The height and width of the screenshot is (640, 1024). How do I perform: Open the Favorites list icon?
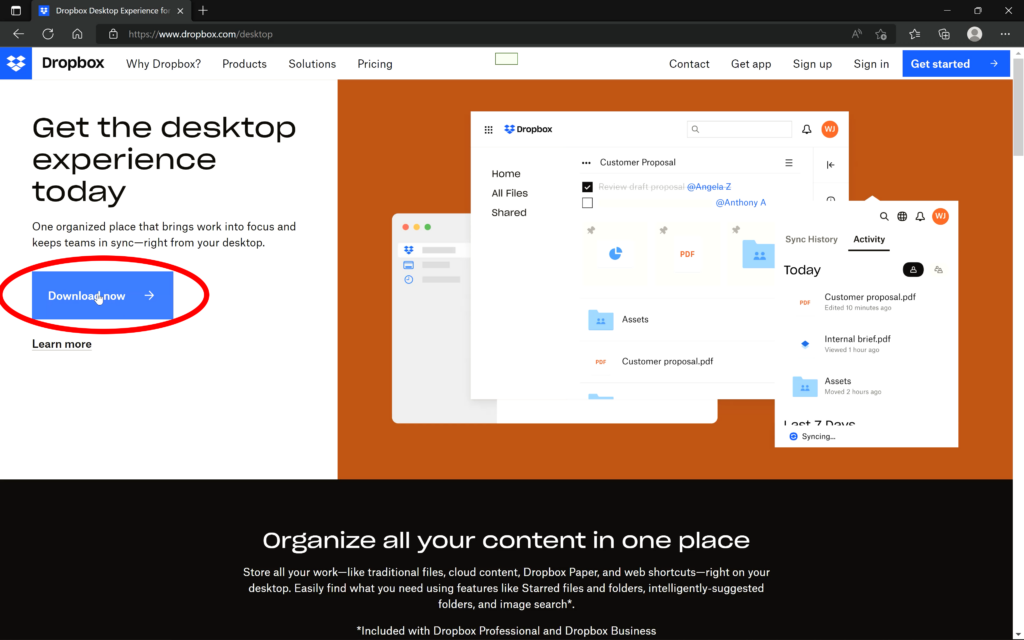(914, 34)
